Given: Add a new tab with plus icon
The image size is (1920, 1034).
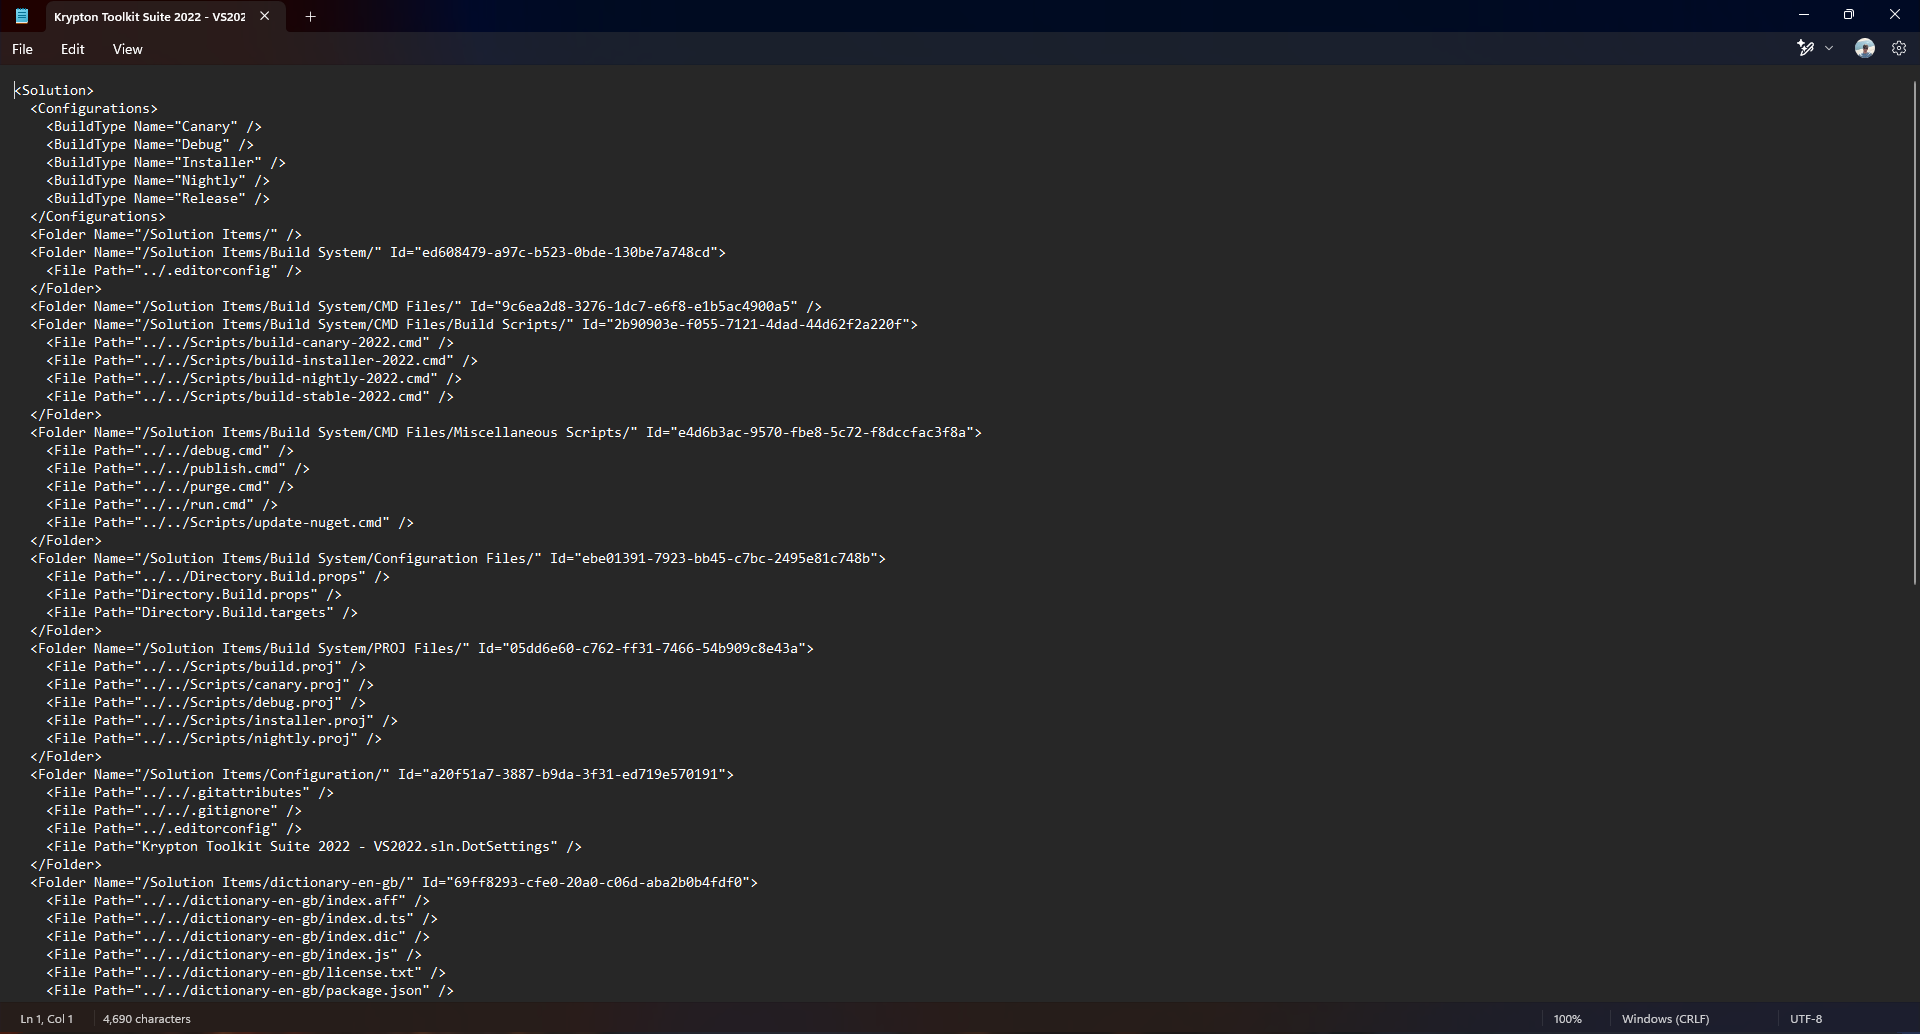Looking at the screenshot, I should coord(310,16).
